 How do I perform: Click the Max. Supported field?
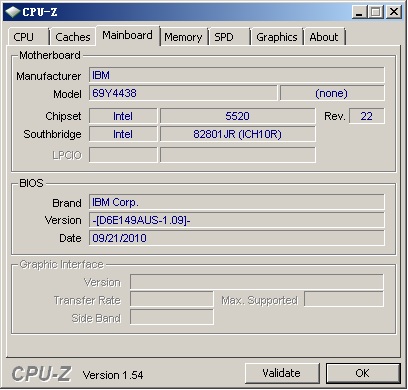coord(344,299)
